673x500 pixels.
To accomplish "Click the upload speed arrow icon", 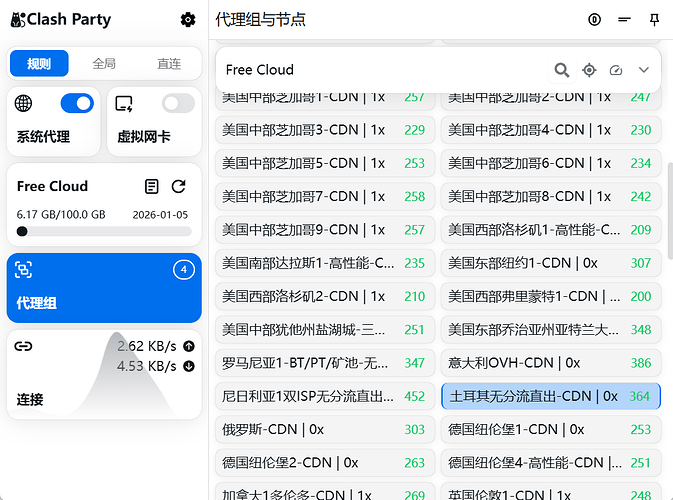I will pyautogui.click(x=189, y=346).
